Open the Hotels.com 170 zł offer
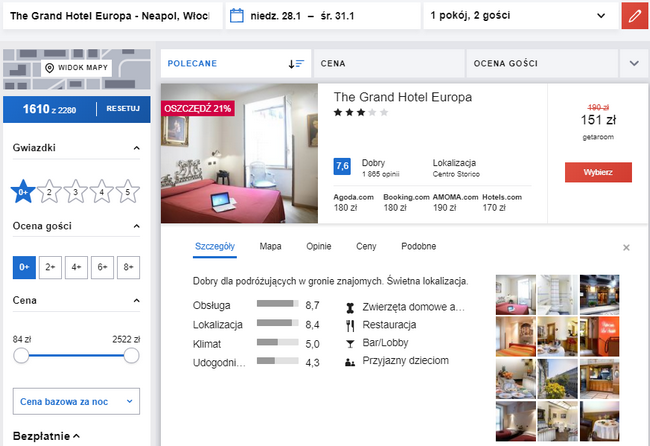650x446 pixels. click(502, 203)
